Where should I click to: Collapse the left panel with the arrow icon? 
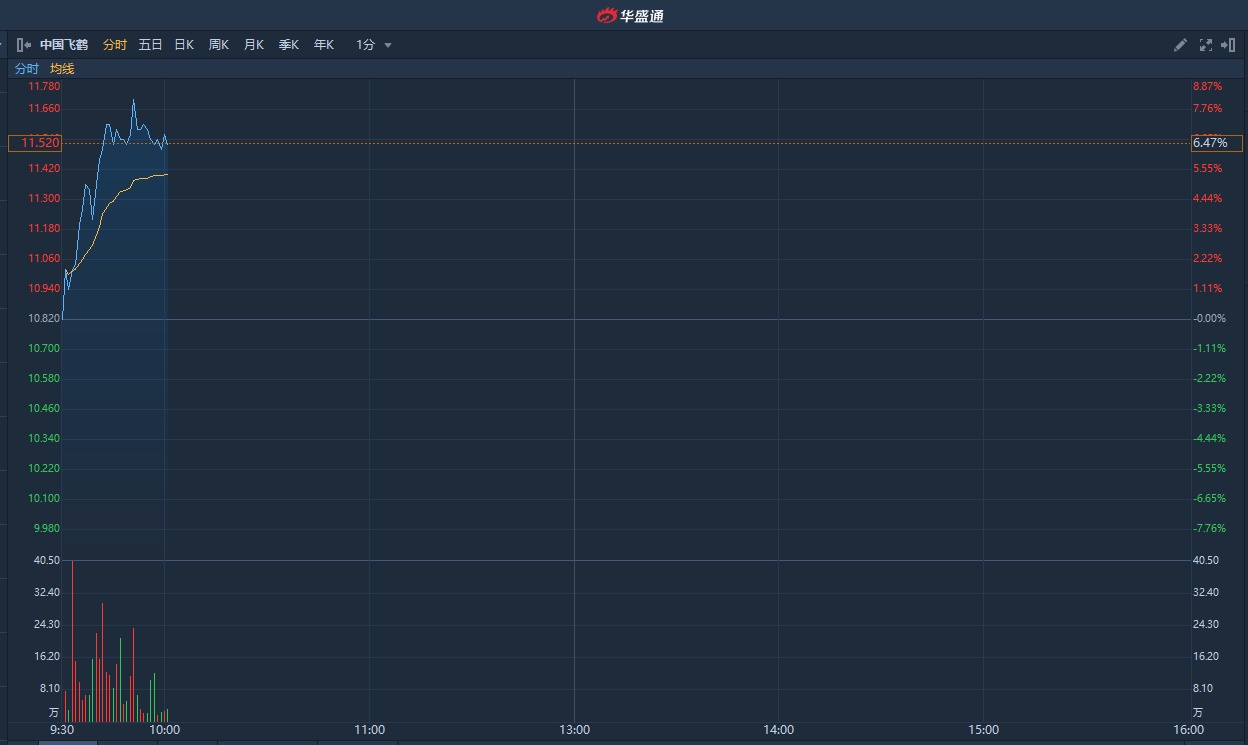coord(24,45)
